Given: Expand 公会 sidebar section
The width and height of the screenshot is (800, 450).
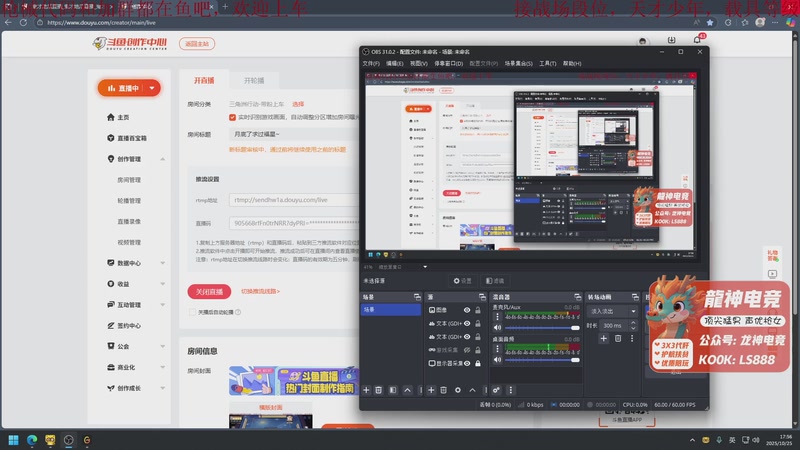Looking at the screenshot, I should click(x=163, y=346).
